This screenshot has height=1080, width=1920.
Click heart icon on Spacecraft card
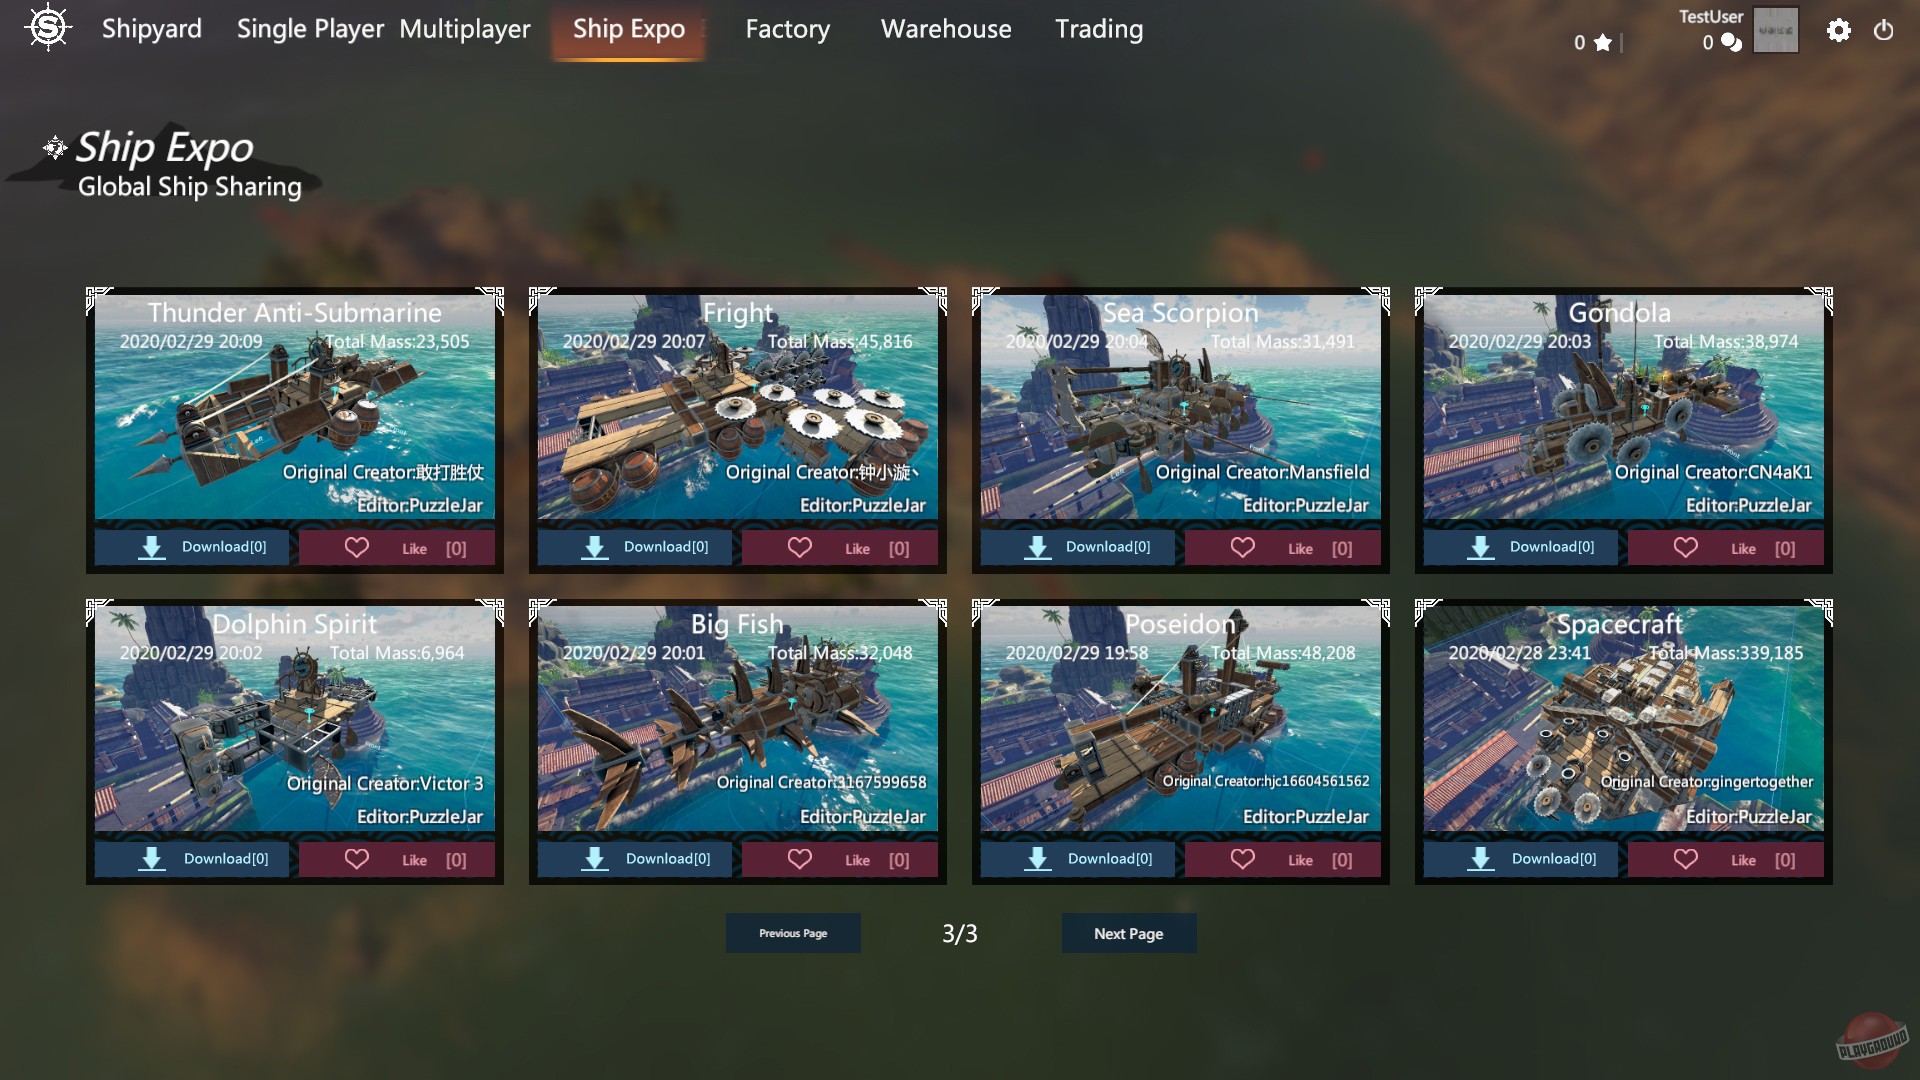click(1685, 859)
